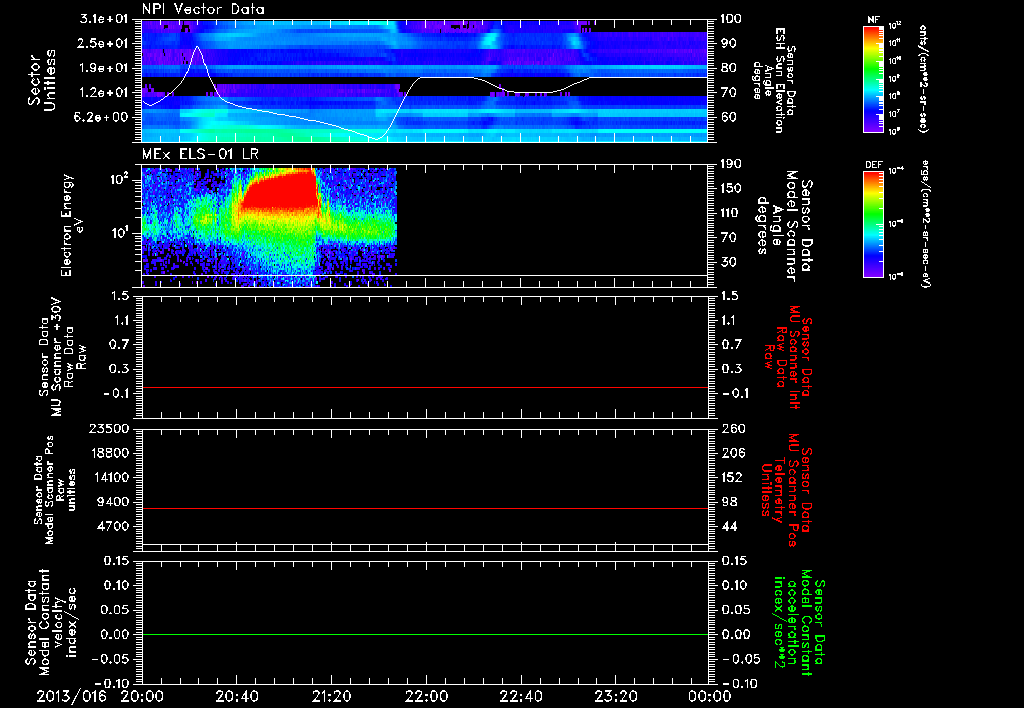Click the '3.1e+01' sector tick label
The height and width of the screenshot is (708, 1024).
click(x=104, y=19)
